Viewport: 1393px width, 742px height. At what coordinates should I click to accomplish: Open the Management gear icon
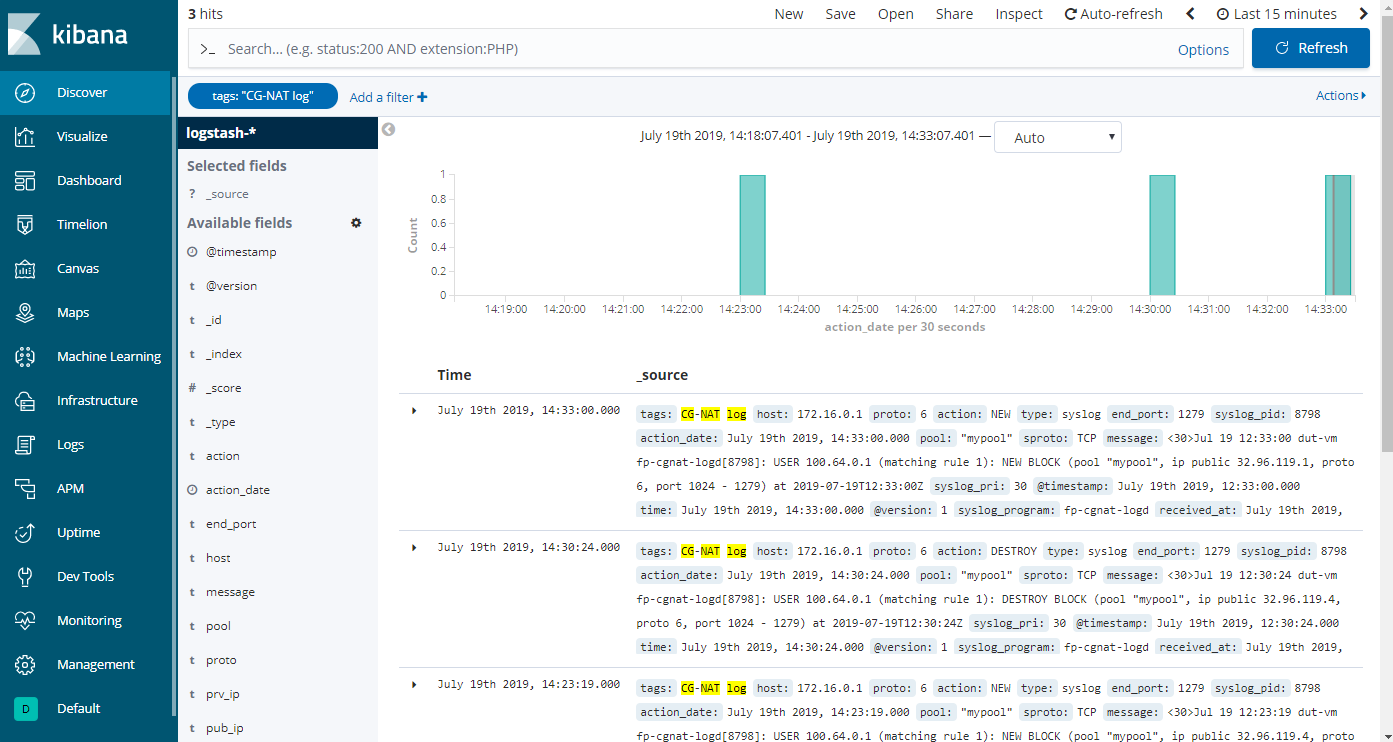click(26, 664)
